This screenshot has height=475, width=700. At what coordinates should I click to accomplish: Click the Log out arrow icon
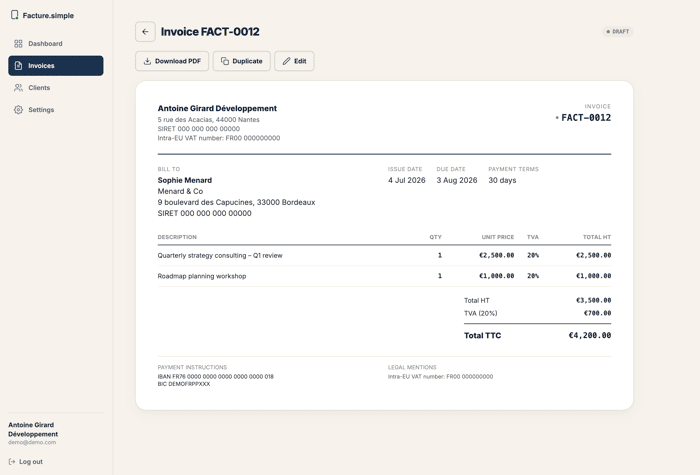[x=12, y=462]
